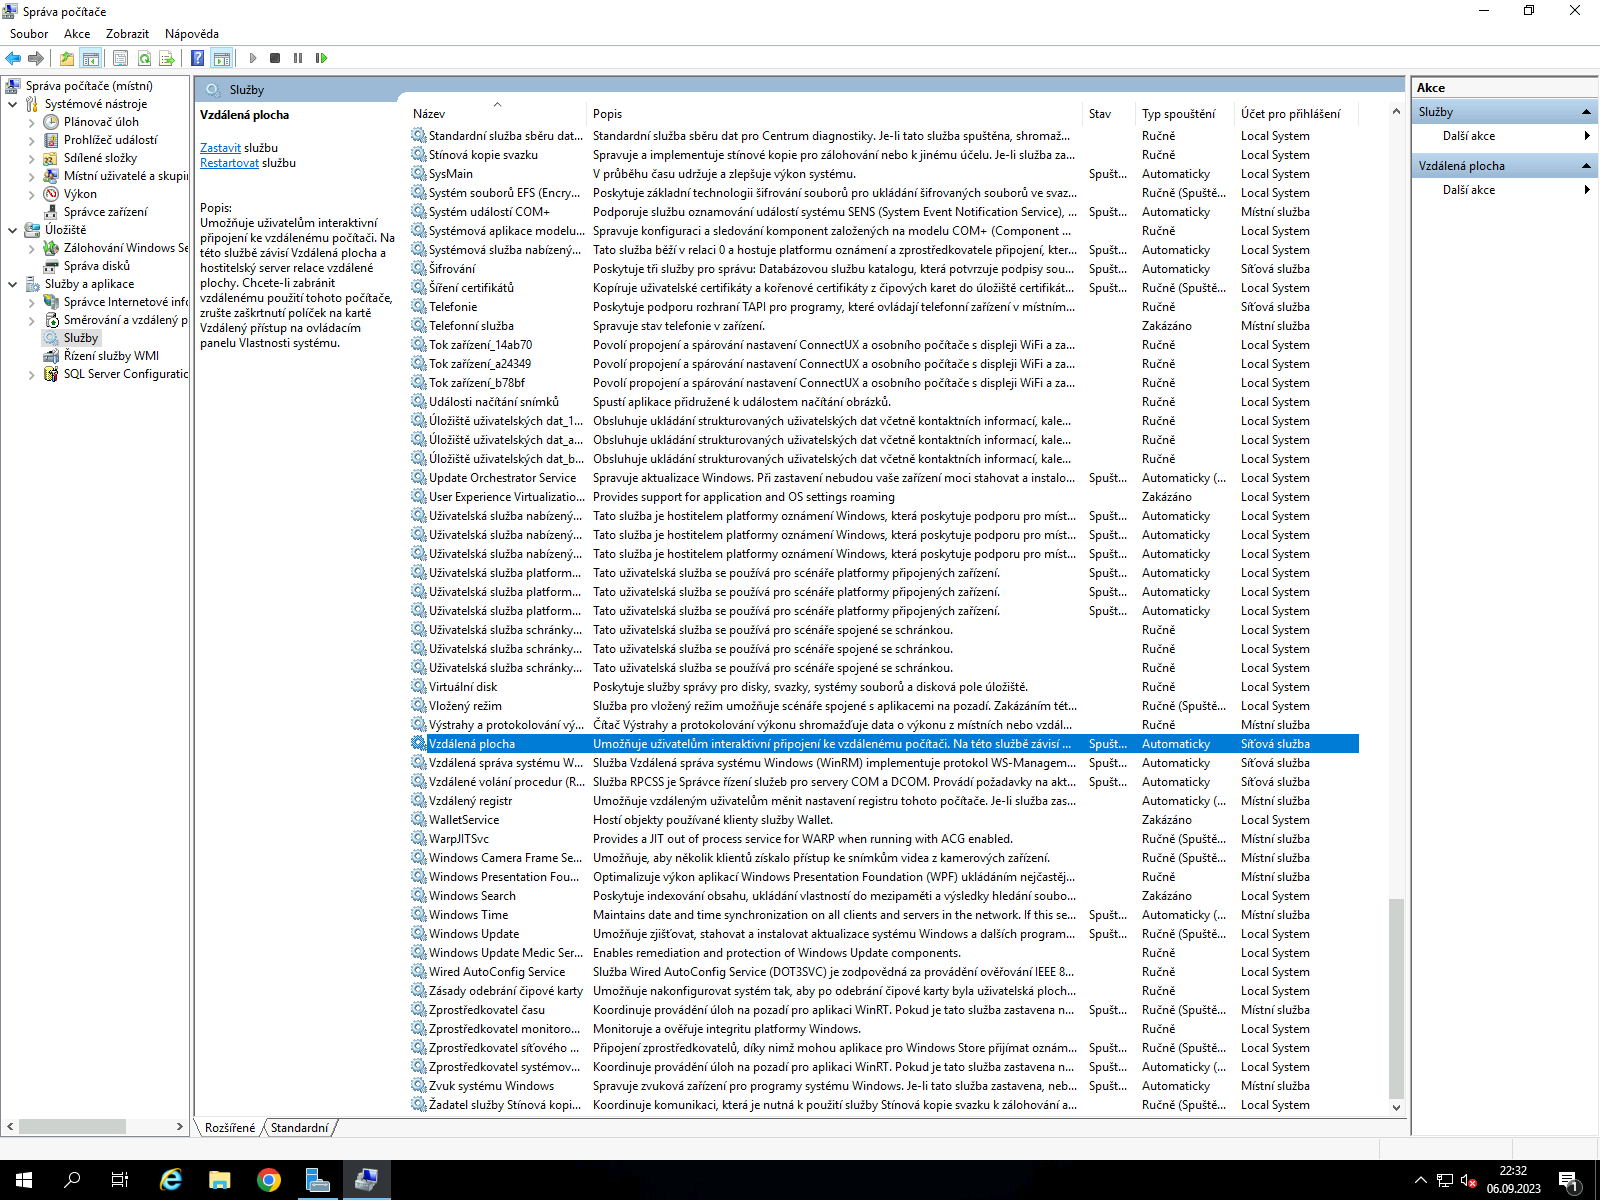Open the Akce menu
The width and height of the screenshot is (1600, 1200).
point(77,34)
